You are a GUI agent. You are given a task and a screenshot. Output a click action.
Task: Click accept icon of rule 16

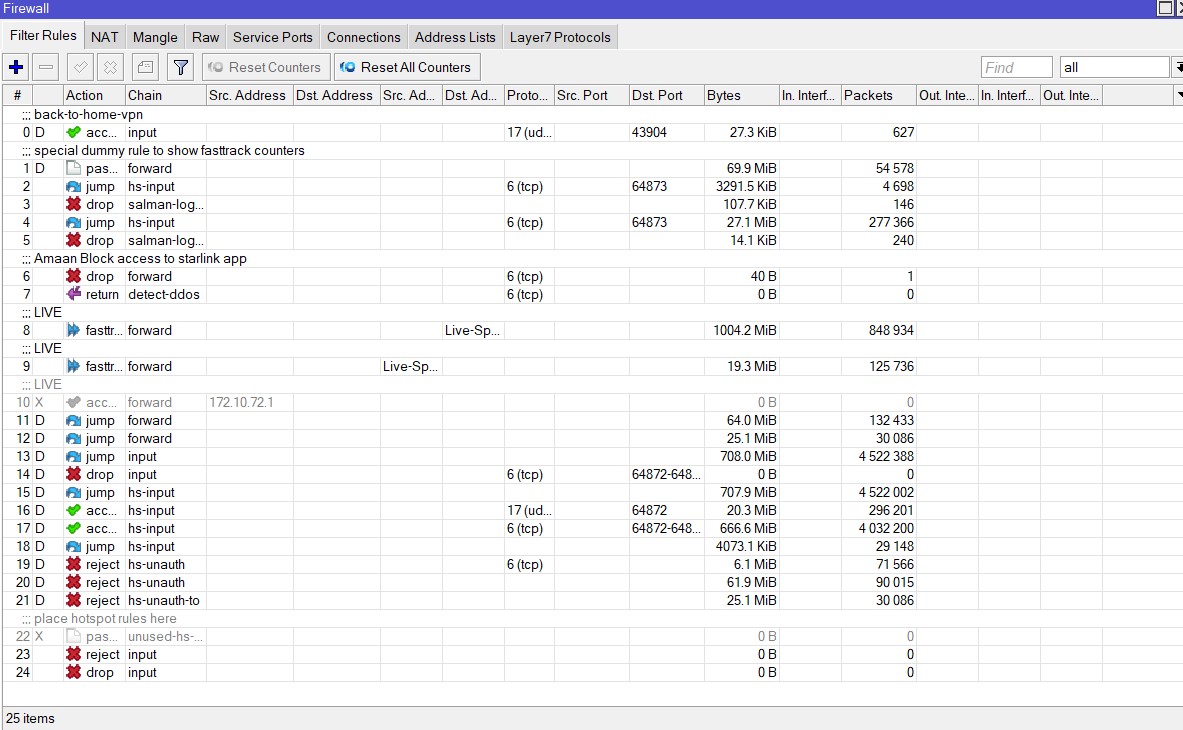[x=73, y=511]
